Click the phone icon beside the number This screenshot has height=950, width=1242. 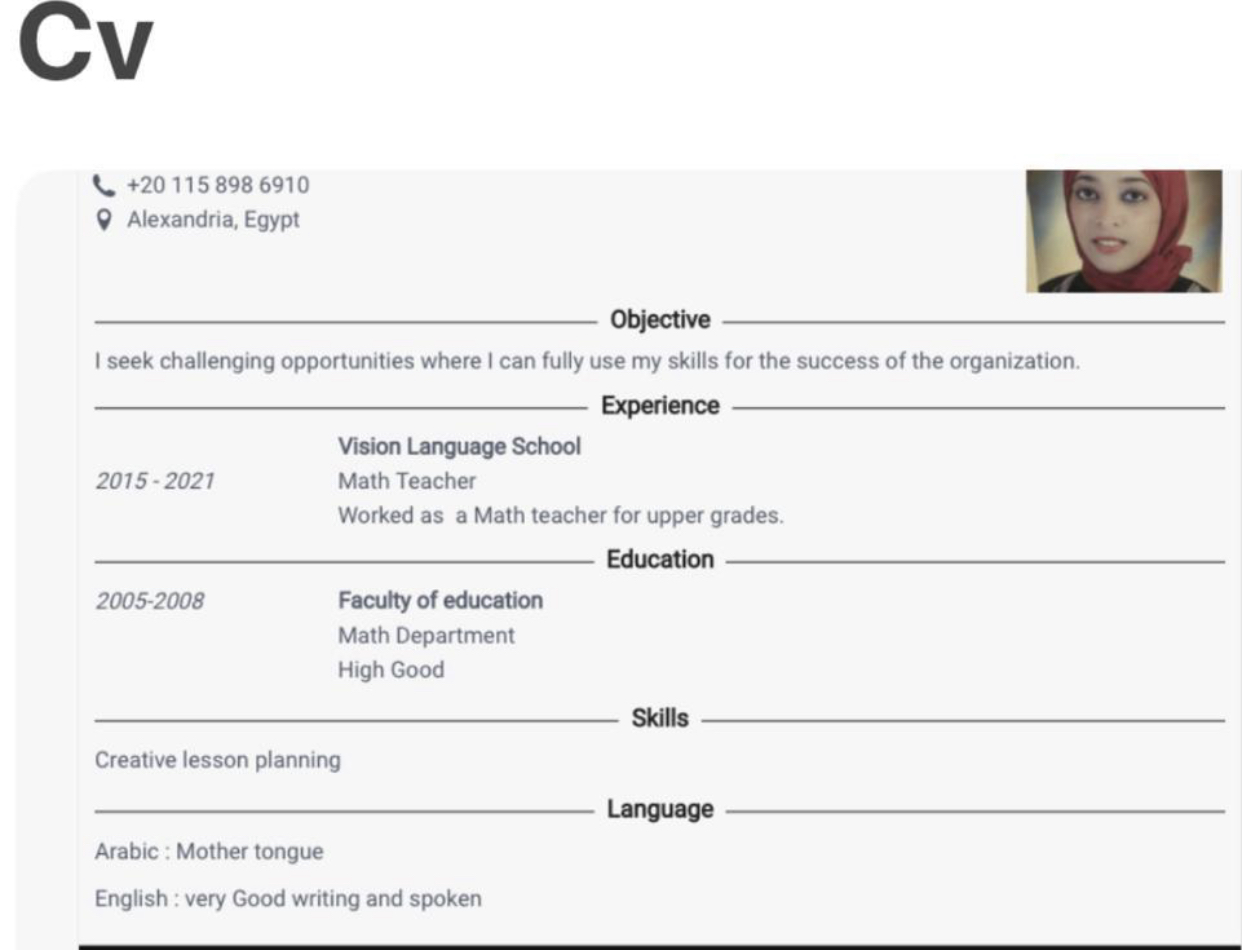tap(103, 185)
